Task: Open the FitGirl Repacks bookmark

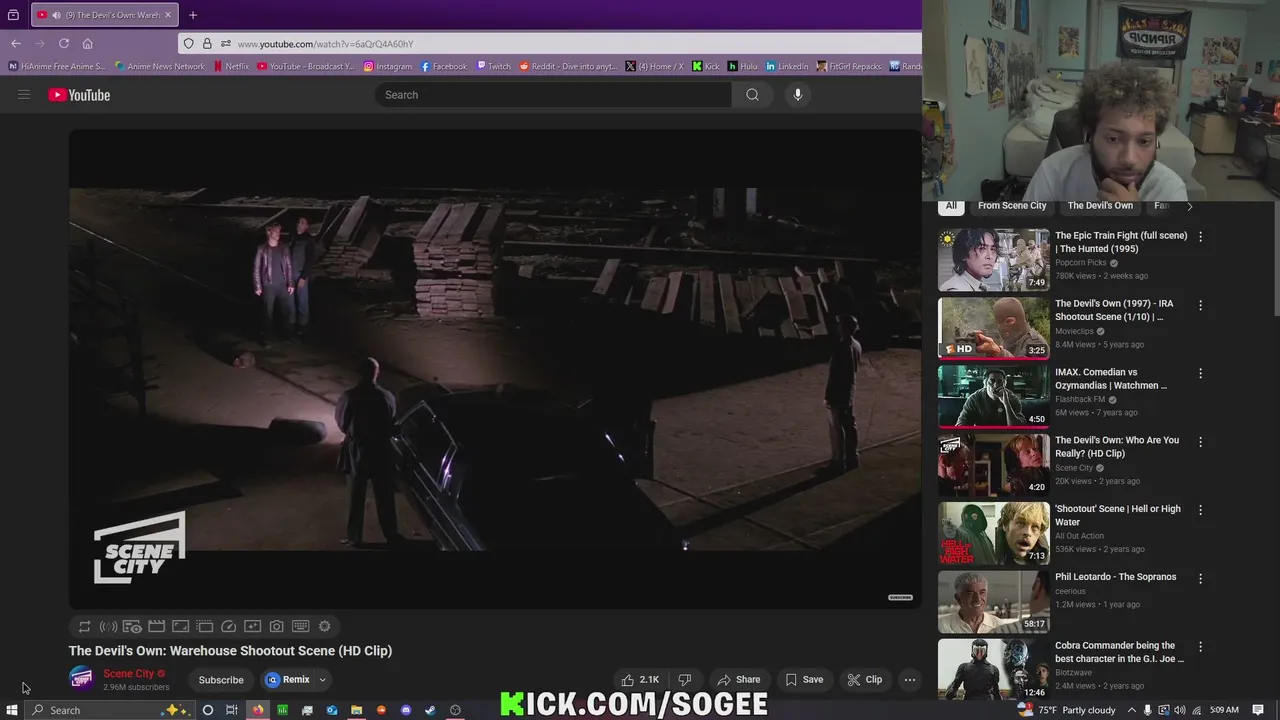Action: (849, 66)
